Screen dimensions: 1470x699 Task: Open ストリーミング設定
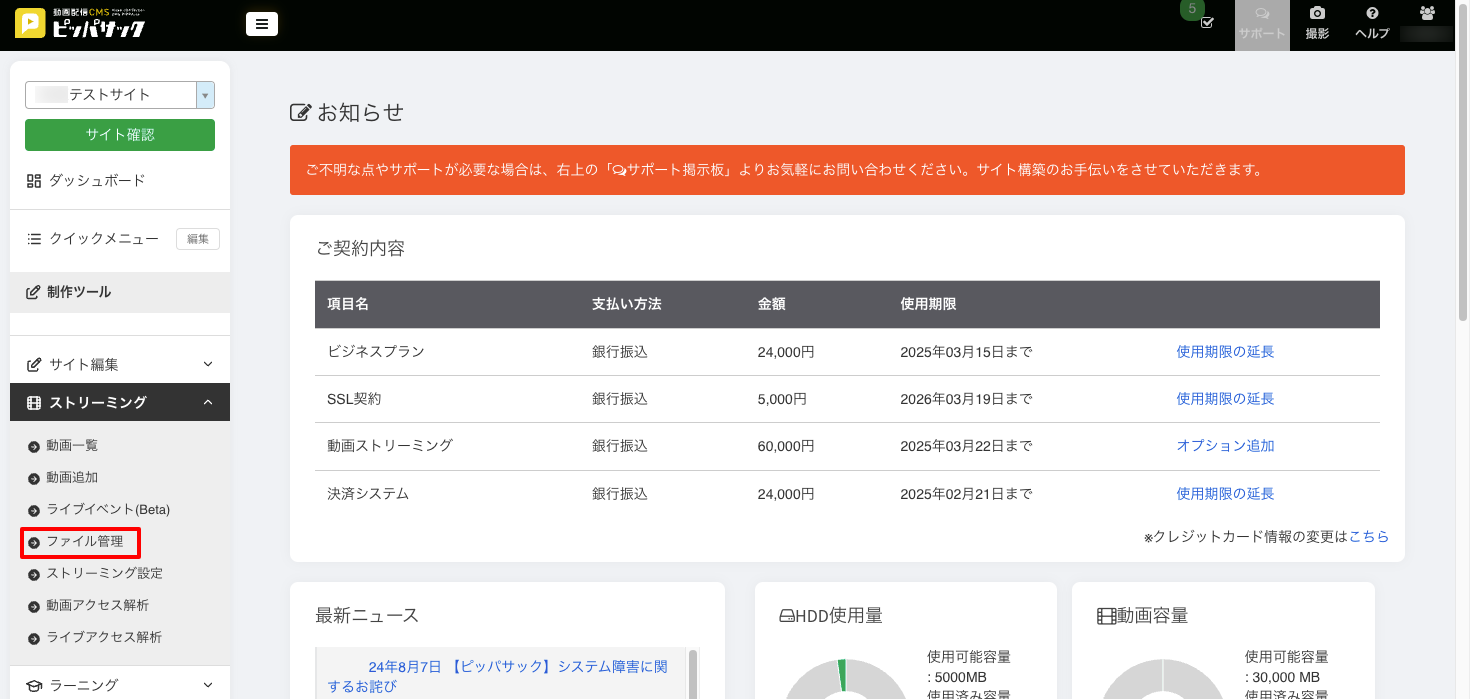pos(104,573)
